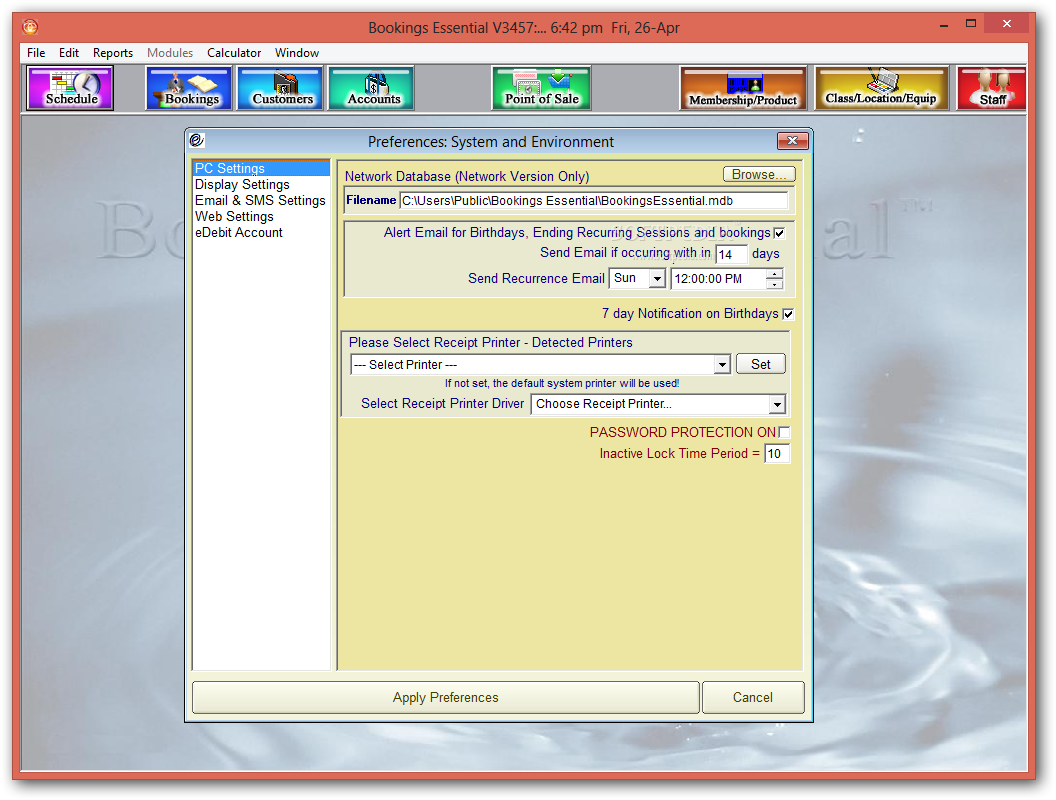Click Inactive Lock Time Period field
The image size is (1056, 800).
click(x=777, y=454)
